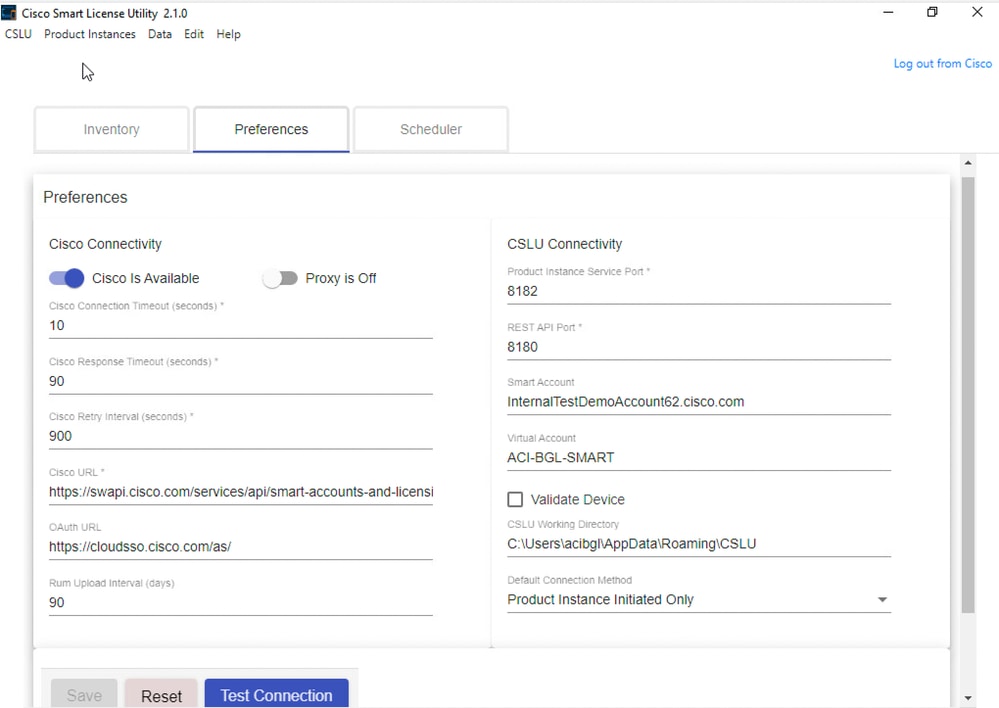Click the Test Connection button
This screenshot has height=708, width=999.
[277, 694]
